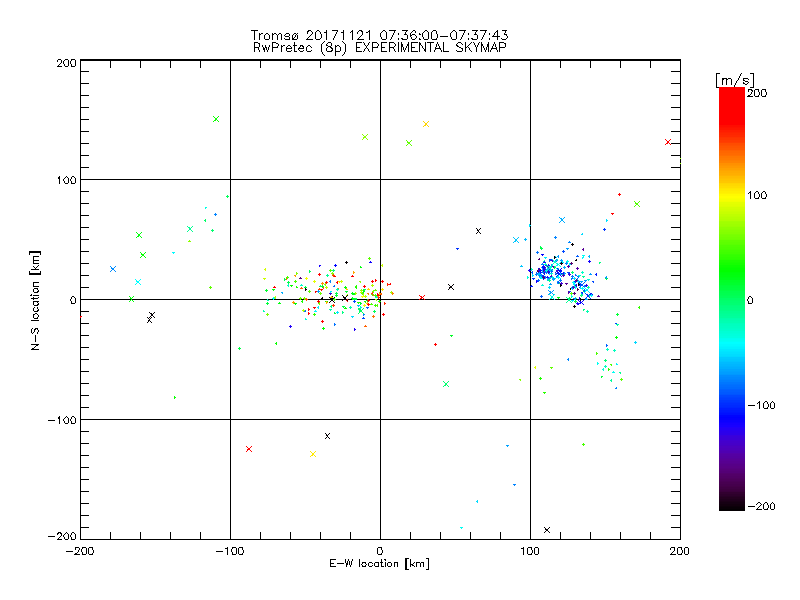Select the black X marker near the bottom right at -200 km
This screenshot has height=600, width=800.
(547, 530)
